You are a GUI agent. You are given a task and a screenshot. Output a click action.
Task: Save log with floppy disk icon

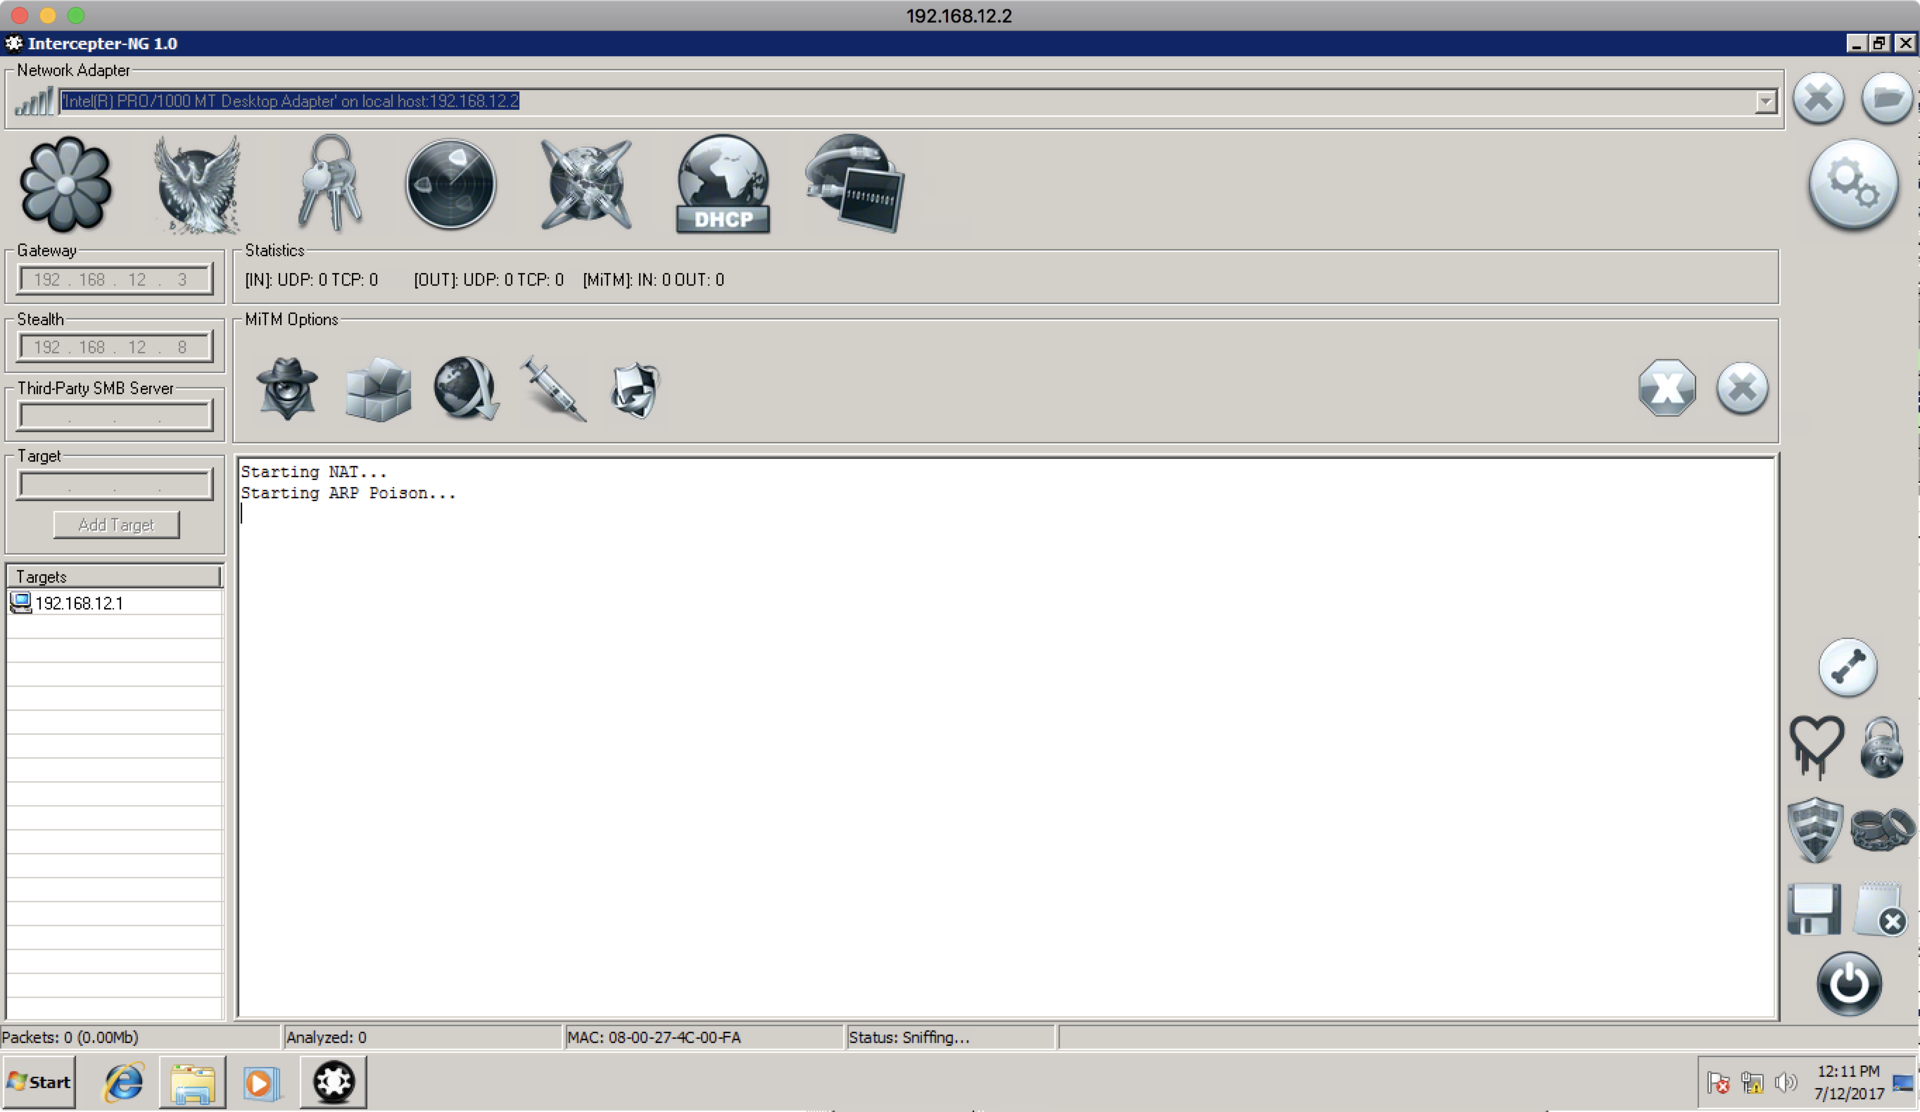(x=1814, y=909)
